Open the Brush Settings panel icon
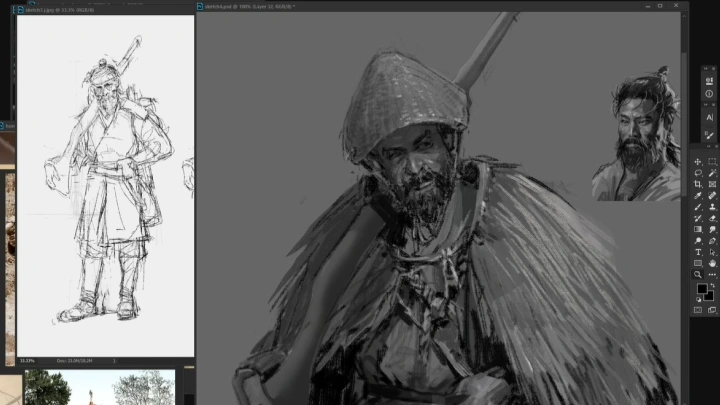The image size is (720, 405). click(709, 135)
